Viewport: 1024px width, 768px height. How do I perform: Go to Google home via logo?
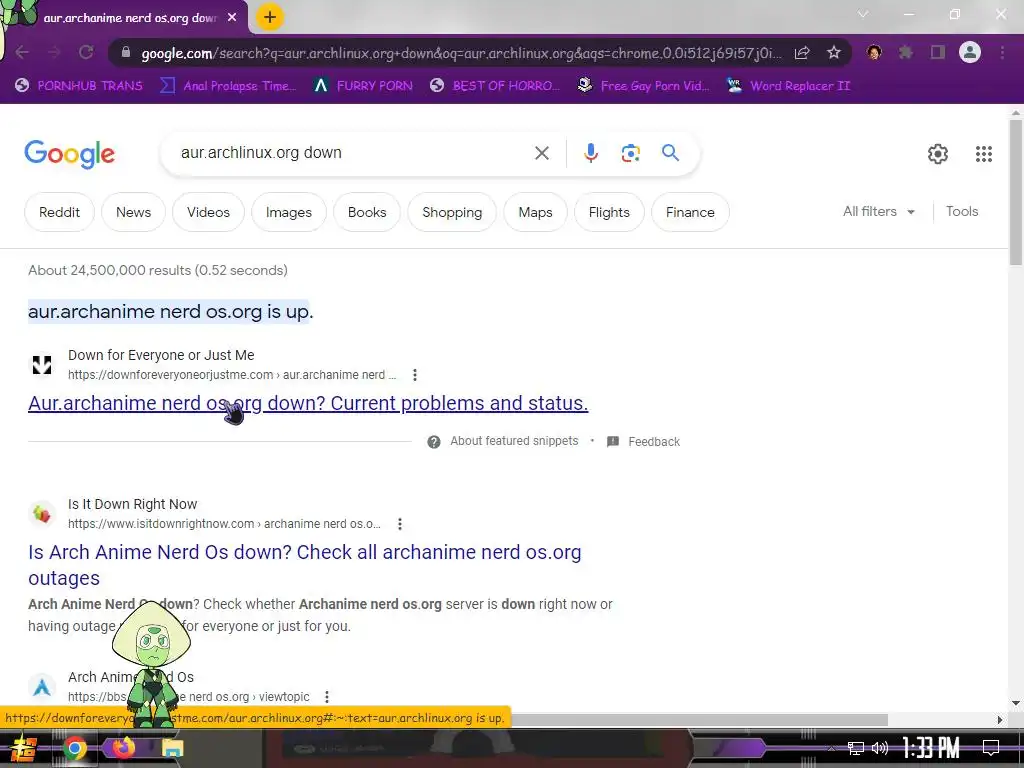[x=69, y=154]
